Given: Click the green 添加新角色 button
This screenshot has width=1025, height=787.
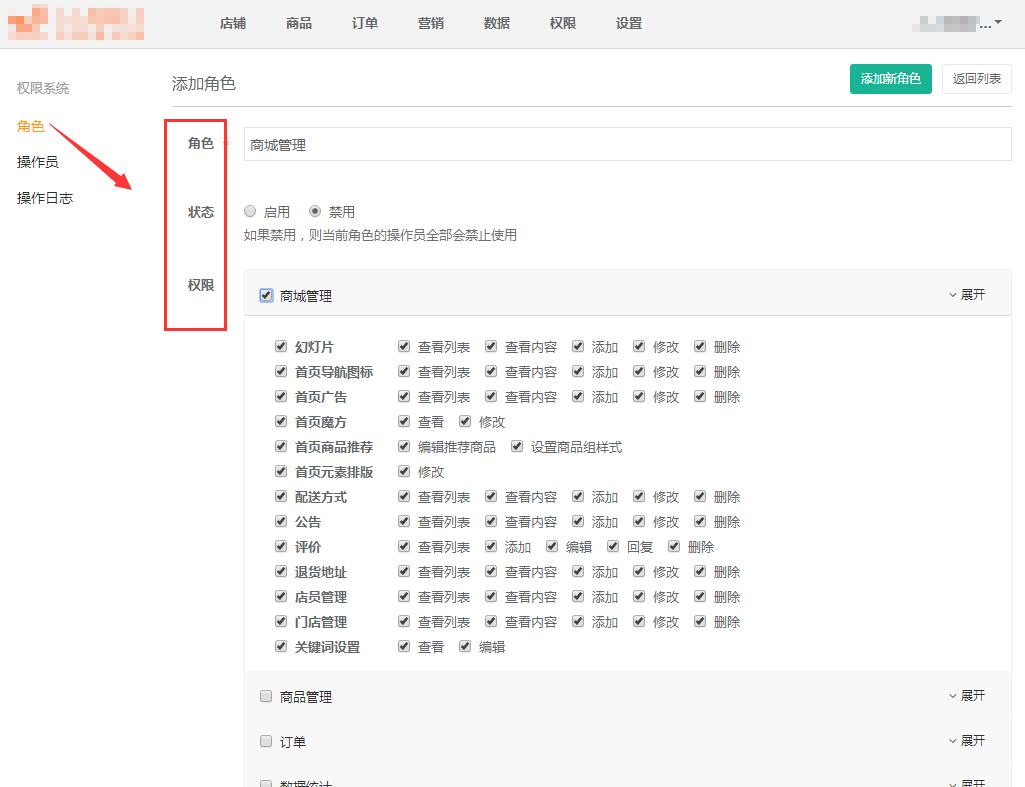Looking at the screenshot, I should (x=890, y=79).
